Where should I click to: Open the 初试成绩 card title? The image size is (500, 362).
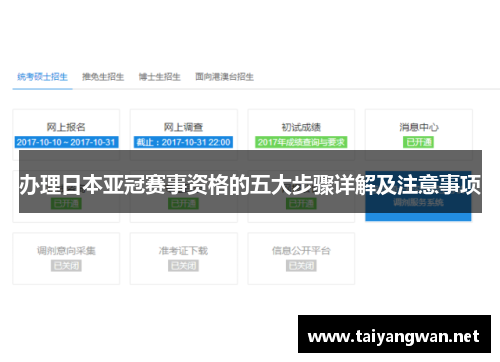[x=301, y=127]
